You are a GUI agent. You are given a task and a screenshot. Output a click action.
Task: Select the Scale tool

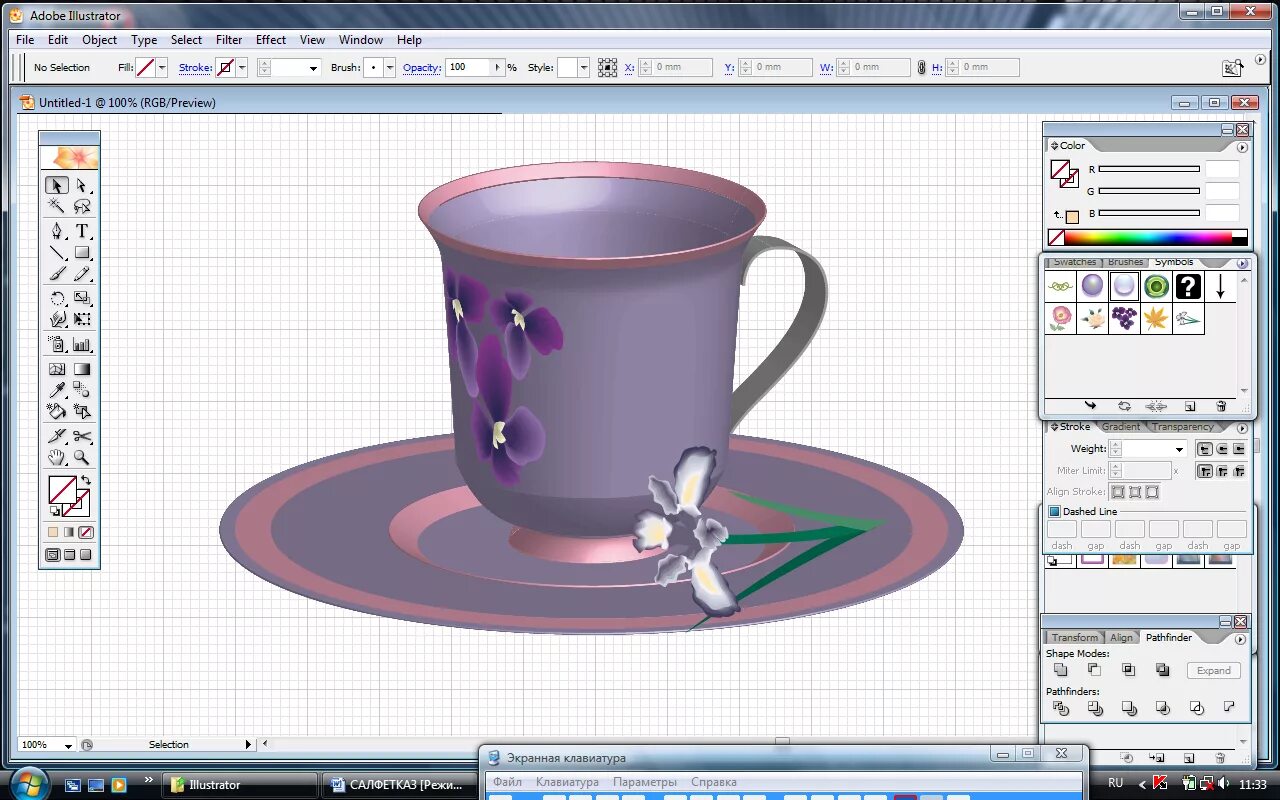[83, 298]
